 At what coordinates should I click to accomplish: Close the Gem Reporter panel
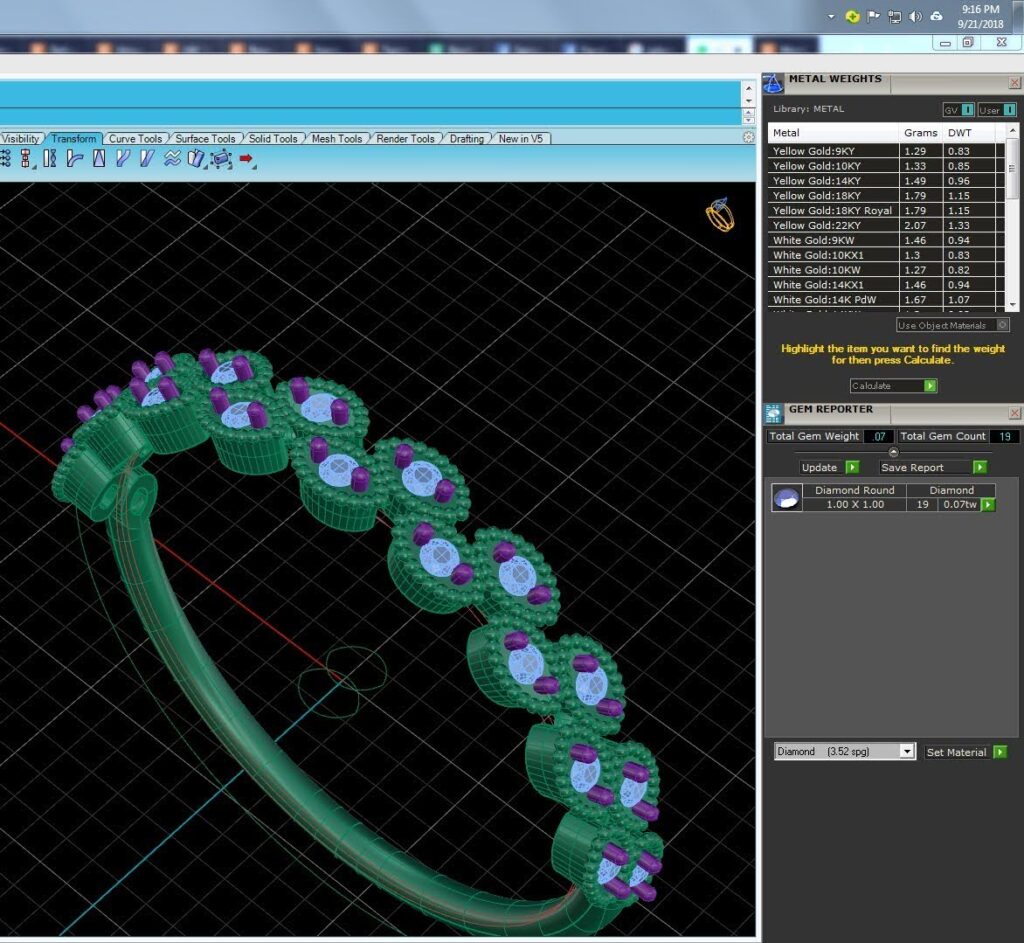click(1014, 413)
